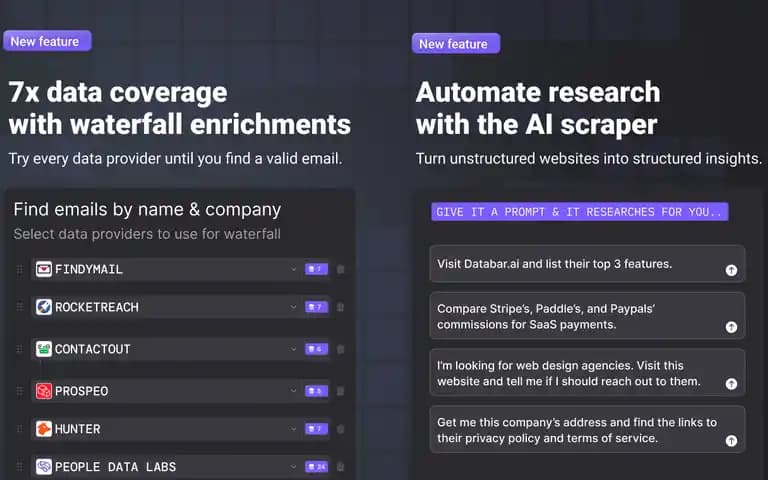This screenshot has width=768, height=480.
Task: Grab the drag handle beside People Data Labs
Action: [x=20, y=466]
